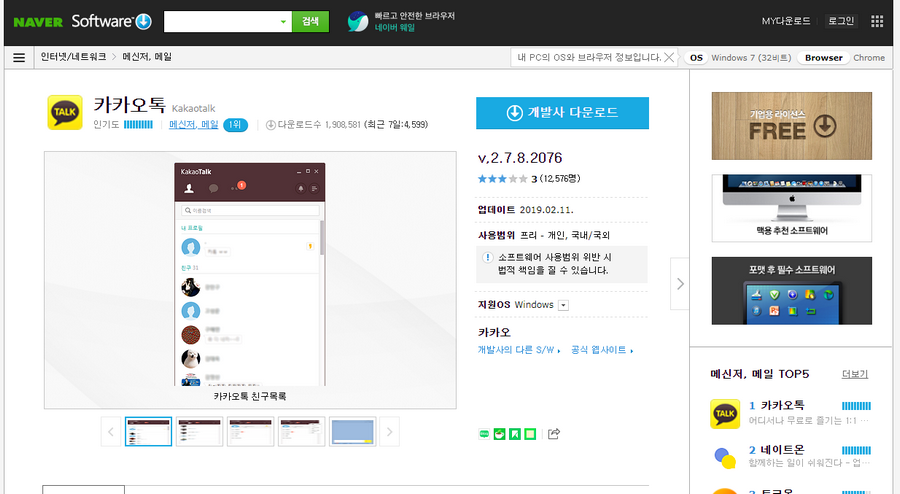The height and width of the screenshot is (494, 900).
Task: Click the KakaoTalk app icon beside the title
Action: [x=65, y=112]
